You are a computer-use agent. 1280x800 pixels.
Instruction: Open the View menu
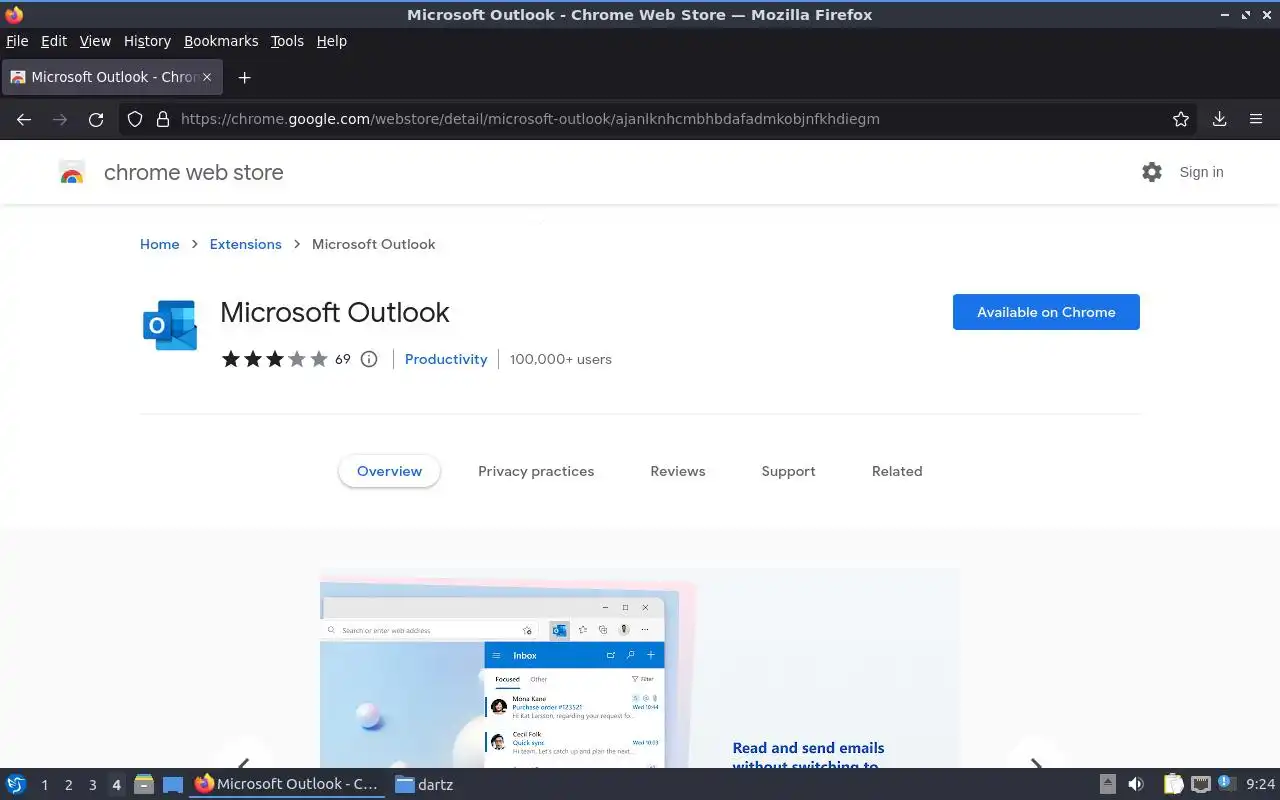(x=95, y=41)
